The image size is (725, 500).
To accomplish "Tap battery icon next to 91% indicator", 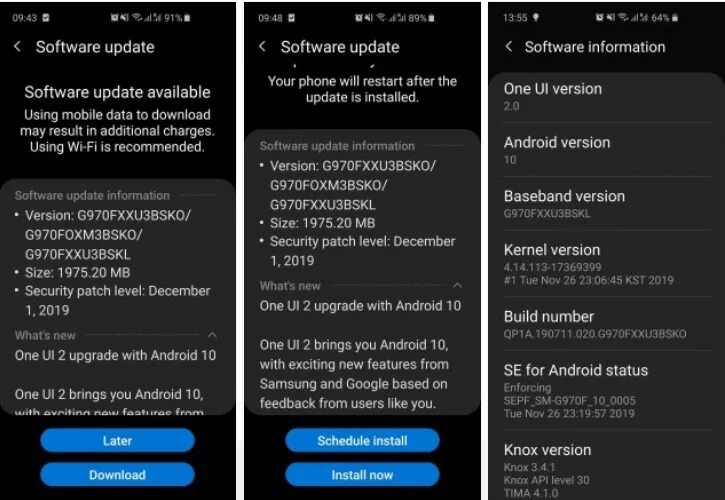I will [187, 18].
